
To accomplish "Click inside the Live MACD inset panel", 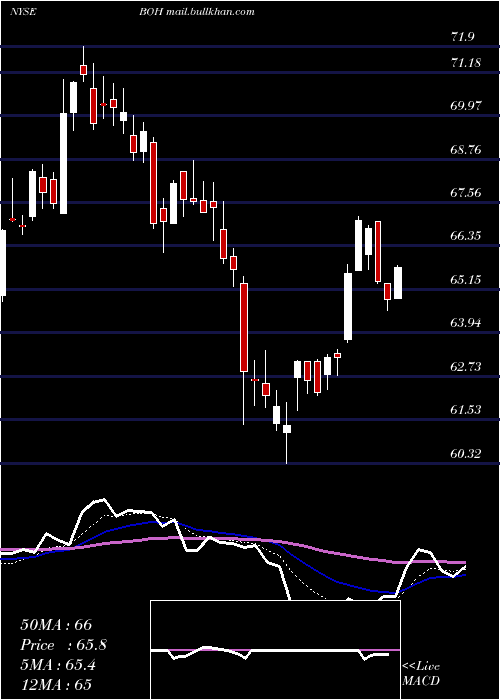I will (275, 650).
